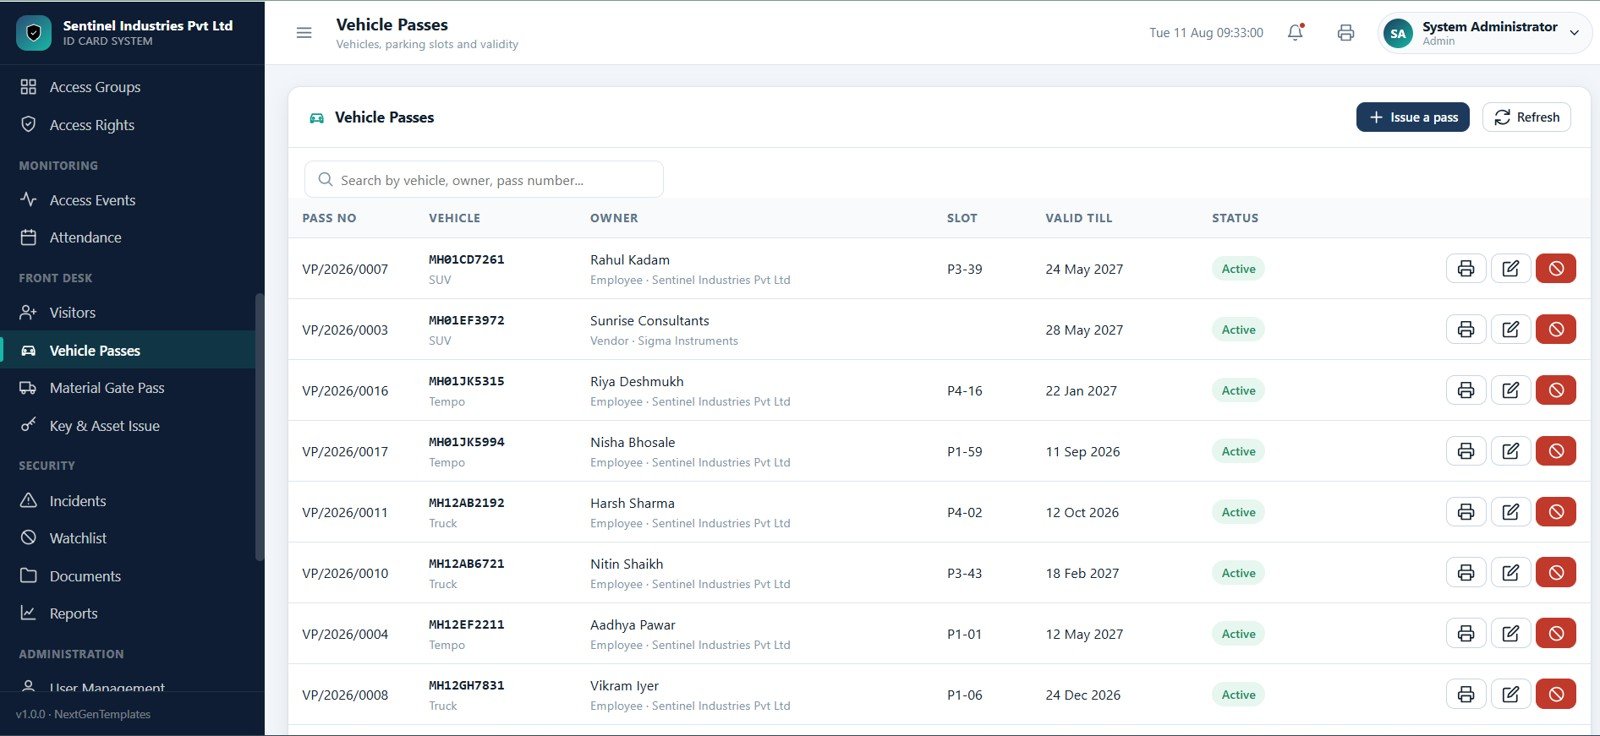
Task: Open the Watchlist page
Action: [x=128, y=538]
